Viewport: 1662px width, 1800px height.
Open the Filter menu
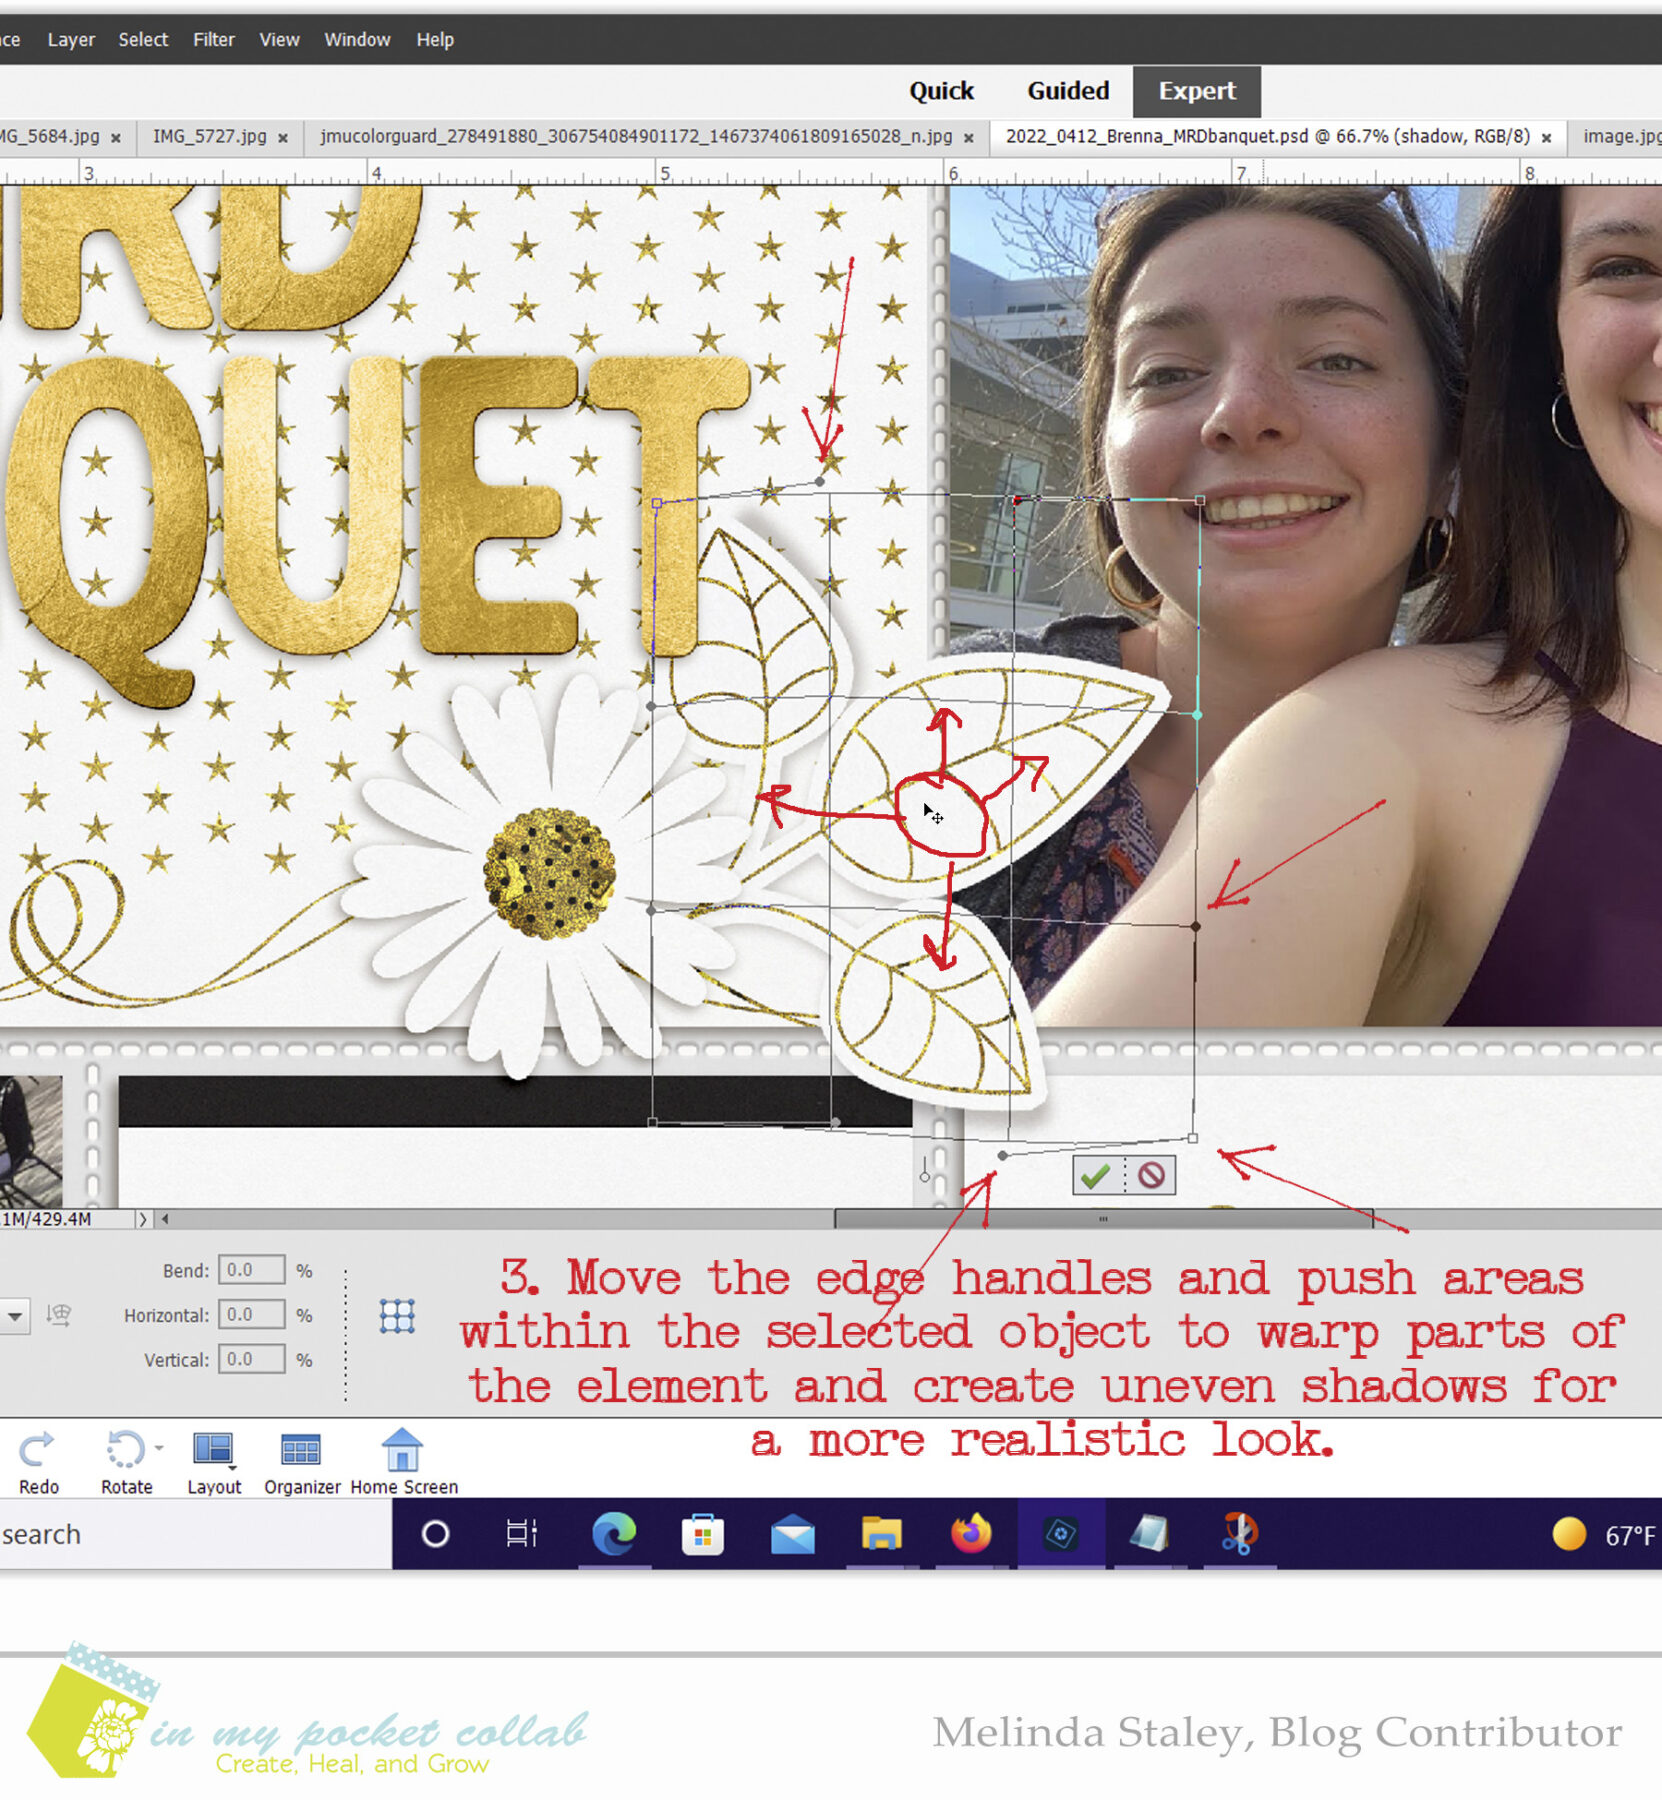[x=213, y=40]
